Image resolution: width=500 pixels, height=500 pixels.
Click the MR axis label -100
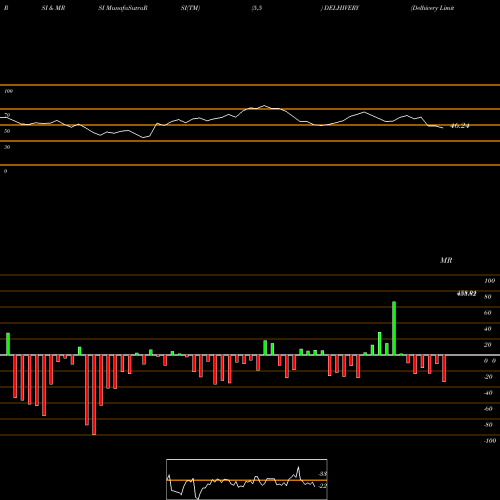[x=490, y=441]
